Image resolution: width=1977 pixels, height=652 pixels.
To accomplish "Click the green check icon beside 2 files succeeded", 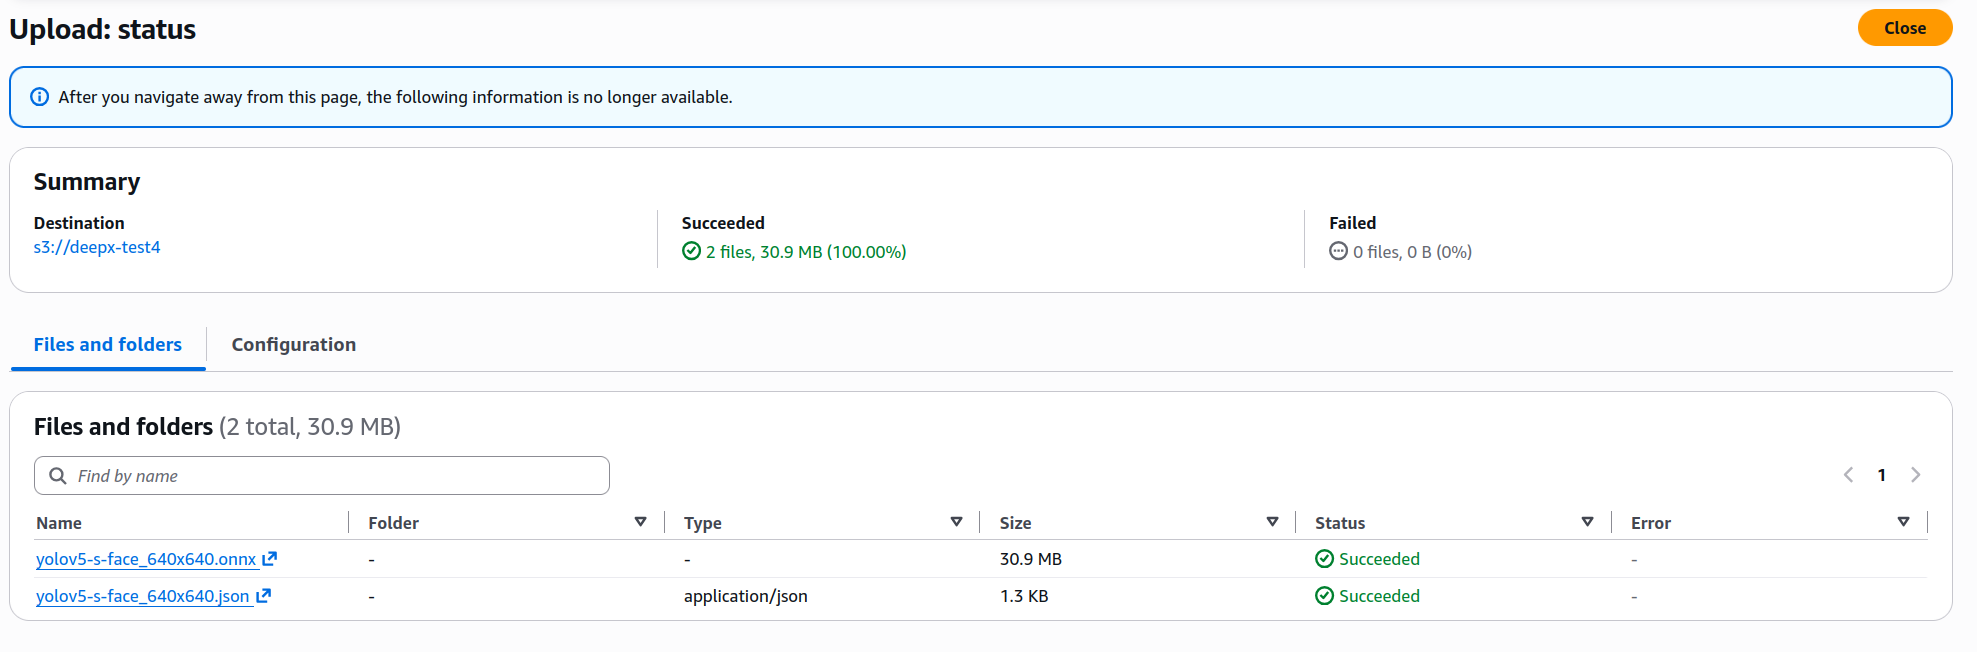I will point(691,251).
